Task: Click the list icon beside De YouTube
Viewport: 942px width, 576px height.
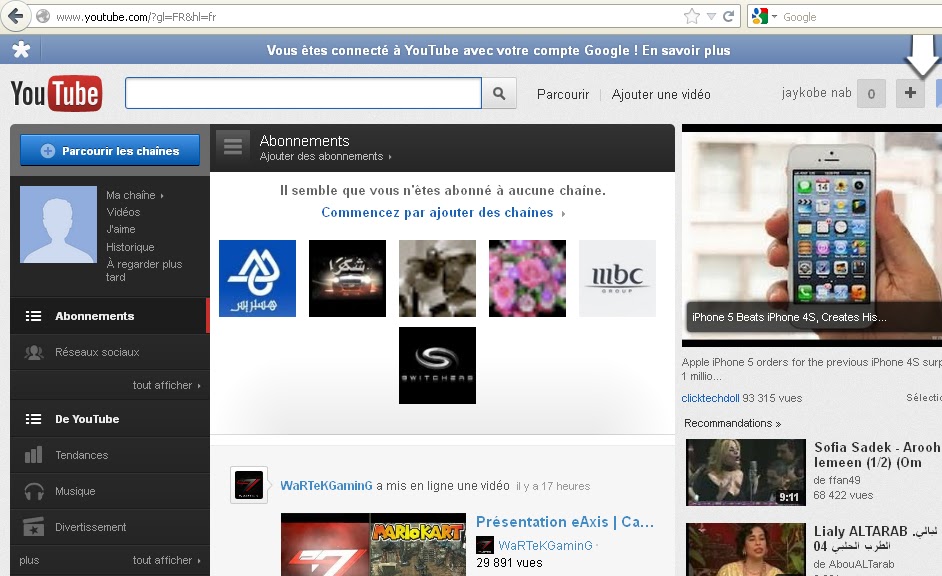Action: (33, 419)
